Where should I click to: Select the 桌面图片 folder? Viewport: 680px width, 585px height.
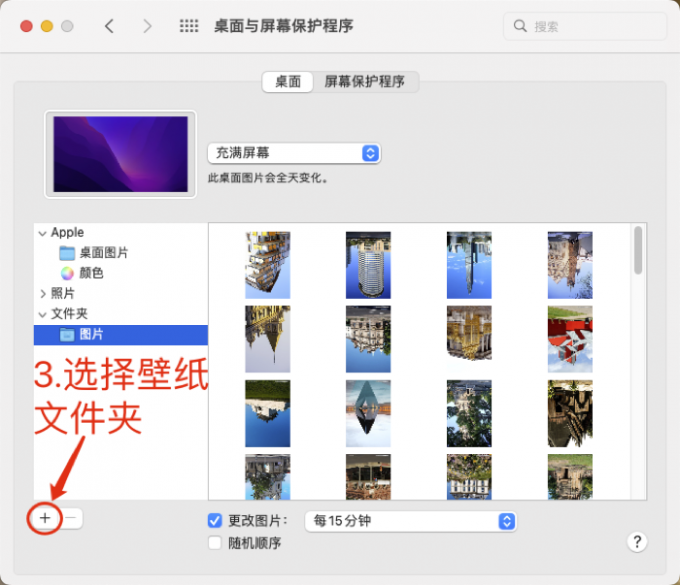[103, 252]
